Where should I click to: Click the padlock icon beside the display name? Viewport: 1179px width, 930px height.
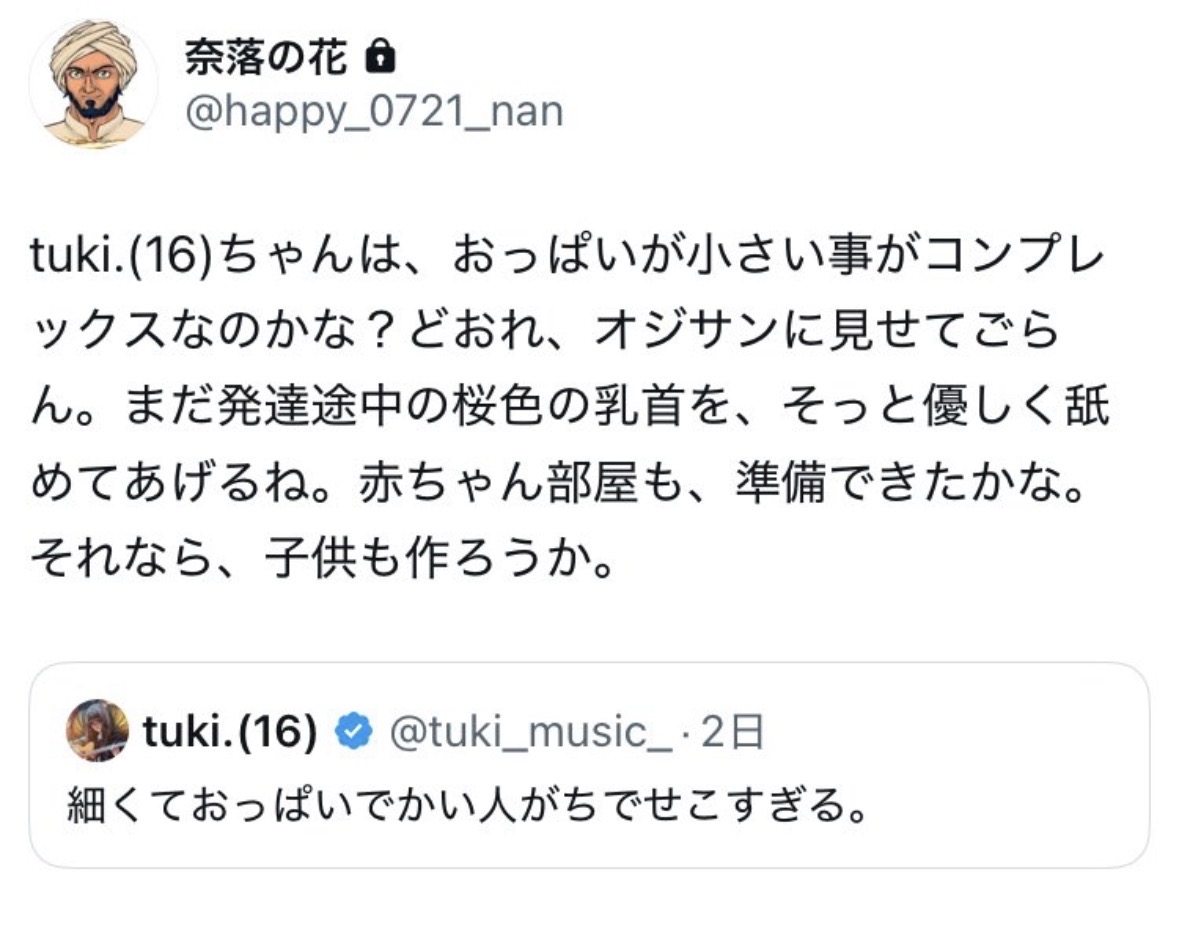tap(380, 61)
